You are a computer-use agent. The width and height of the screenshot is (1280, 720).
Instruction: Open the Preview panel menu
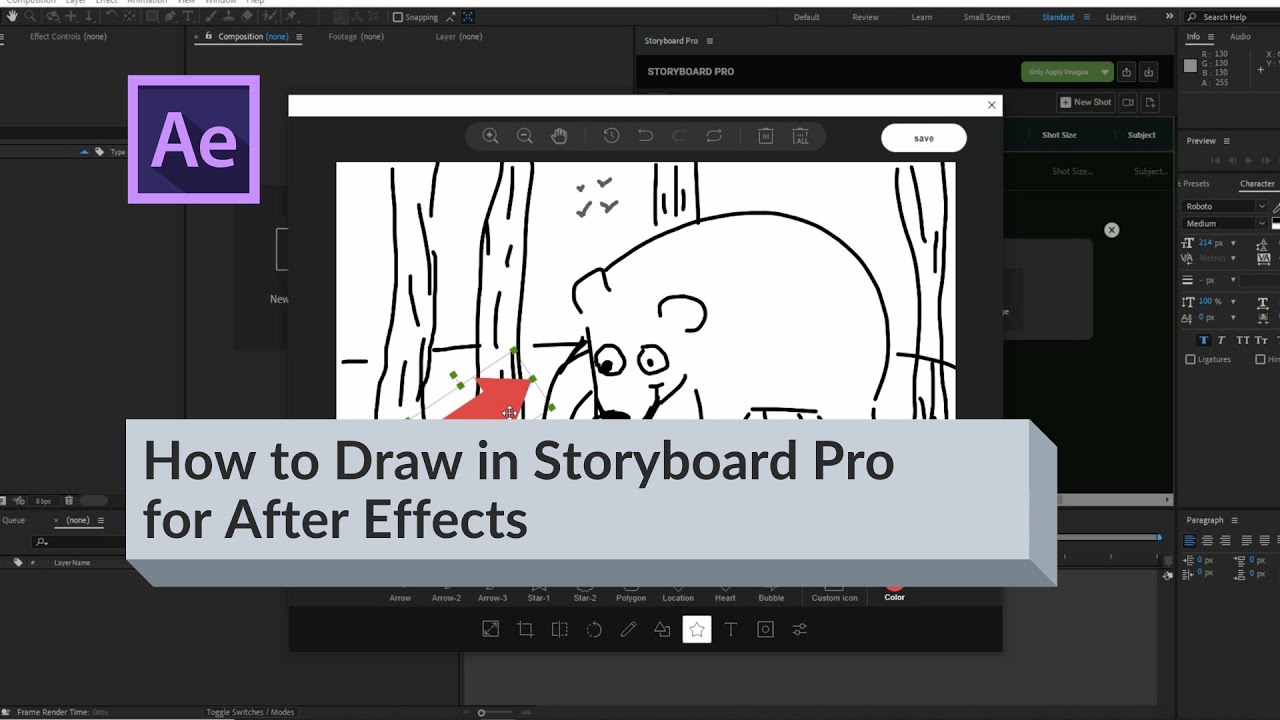pyautogui.click(x=1227, y=141)
